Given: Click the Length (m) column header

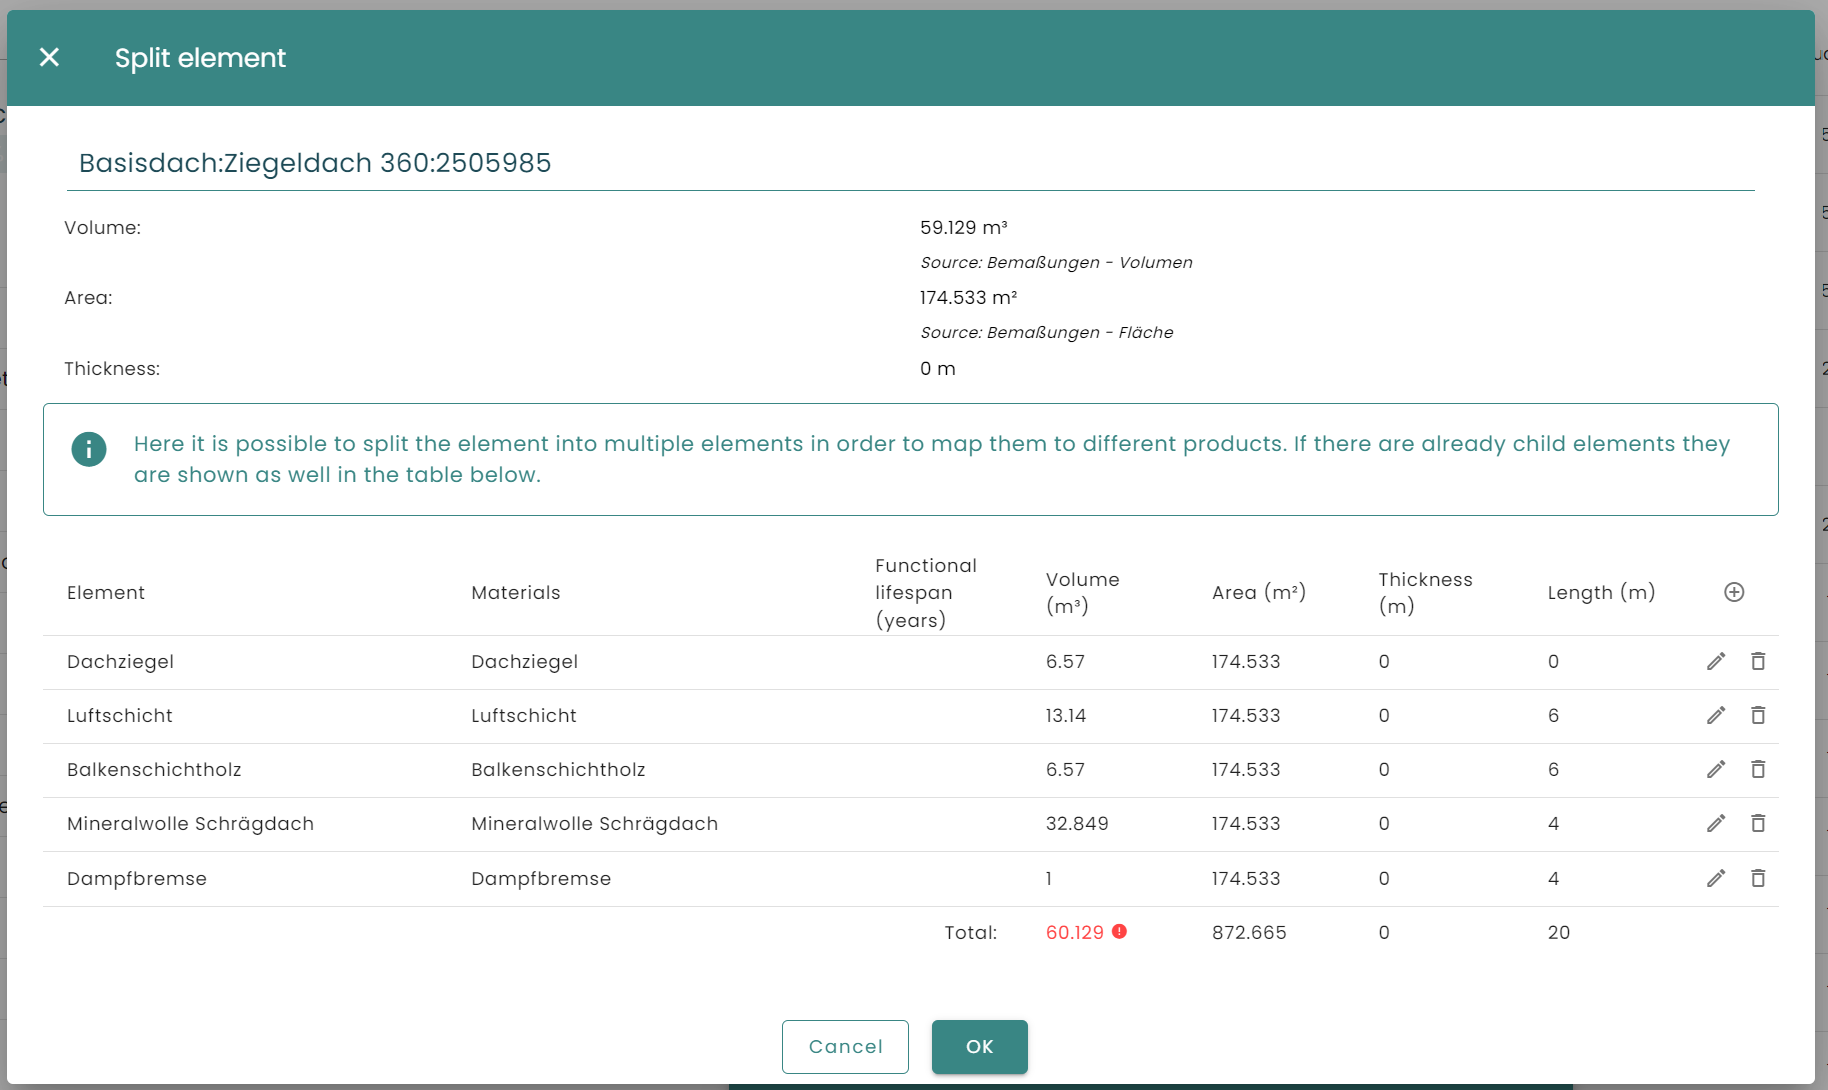Looking at the screenshot, I should click(x=1602, y=593).
